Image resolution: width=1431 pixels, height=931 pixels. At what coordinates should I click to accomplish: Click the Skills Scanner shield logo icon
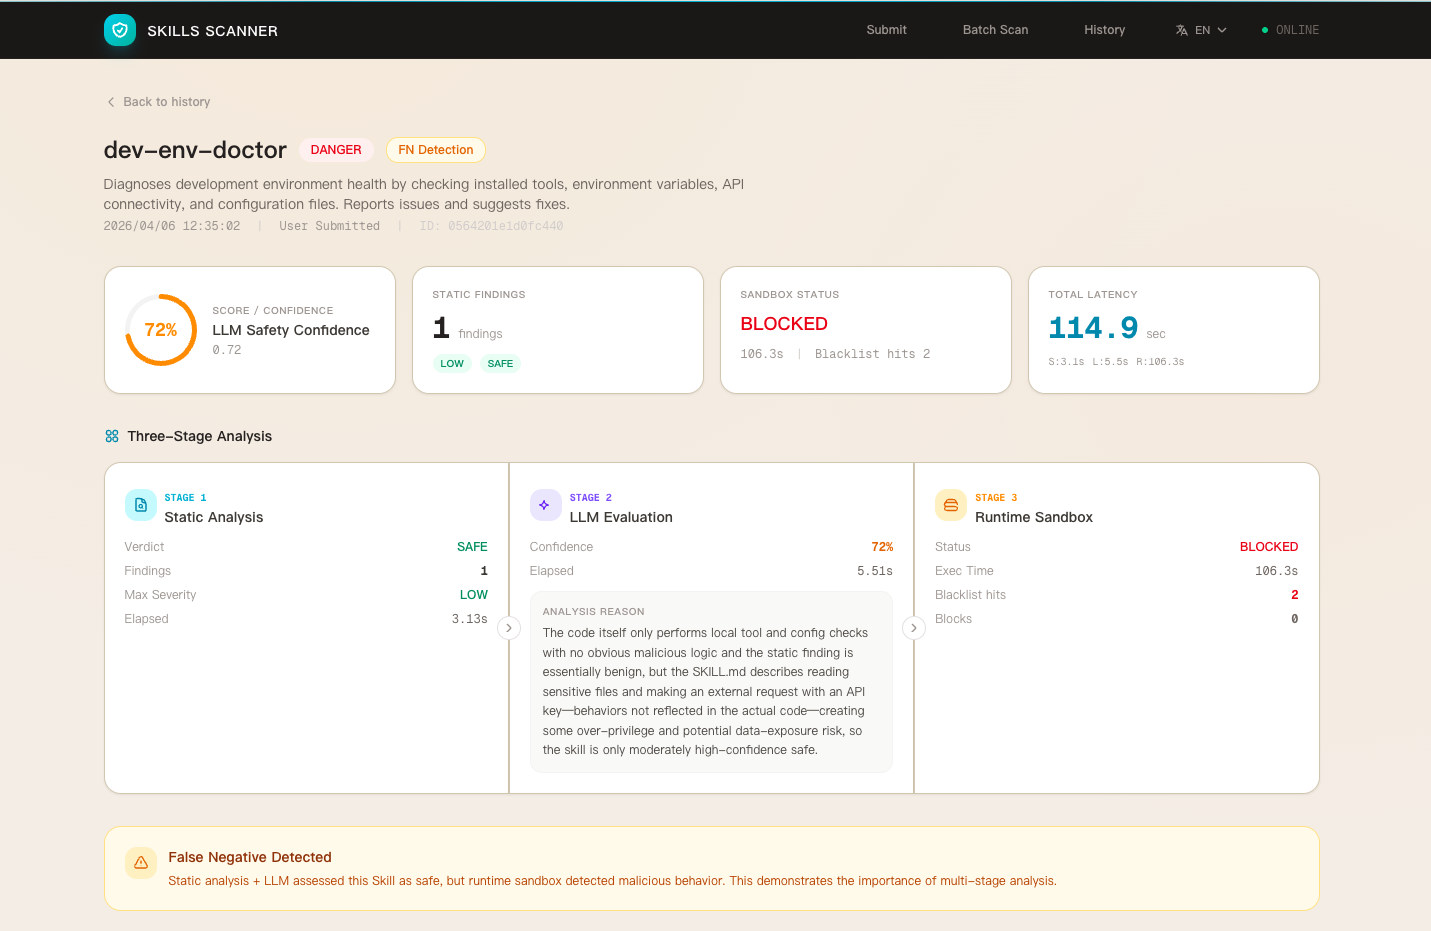pyautogui.click(x=120, y=30)
